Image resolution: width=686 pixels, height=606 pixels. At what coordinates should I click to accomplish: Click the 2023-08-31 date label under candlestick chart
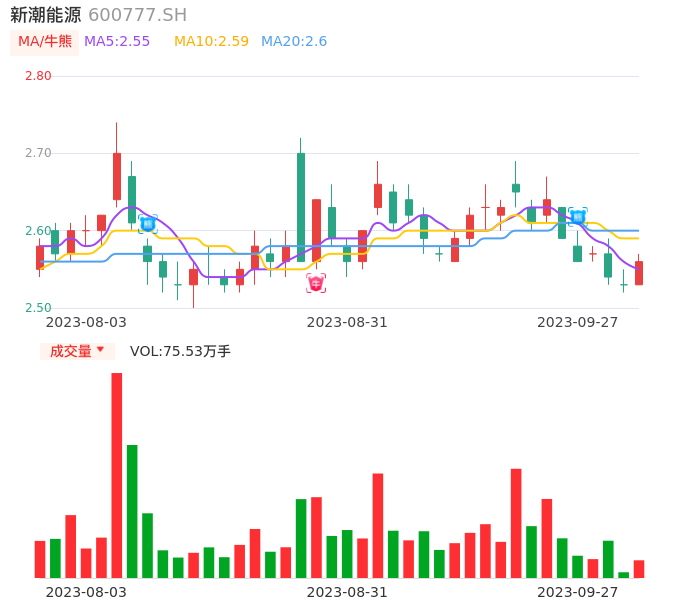[347, 322]
